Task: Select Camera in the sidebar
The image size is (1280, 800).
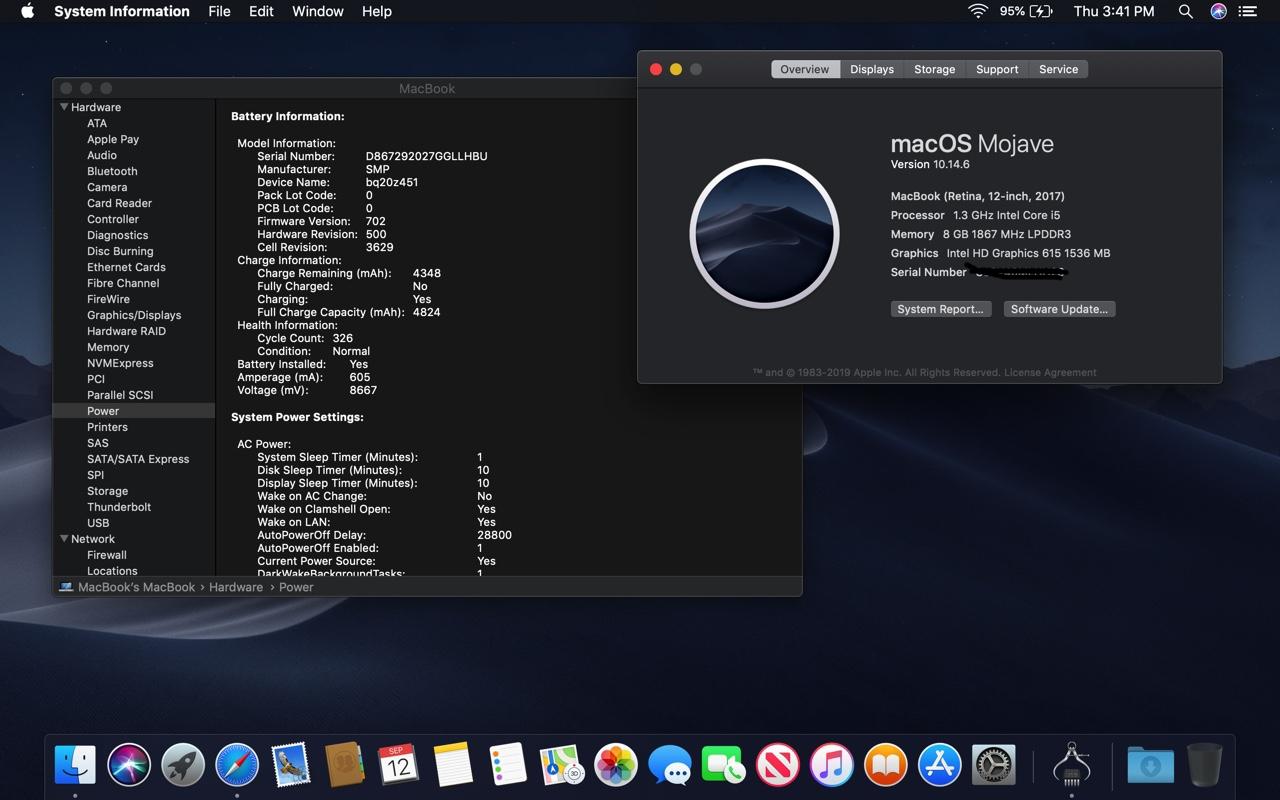Action: pyautogui.click(x=107, y=187)
